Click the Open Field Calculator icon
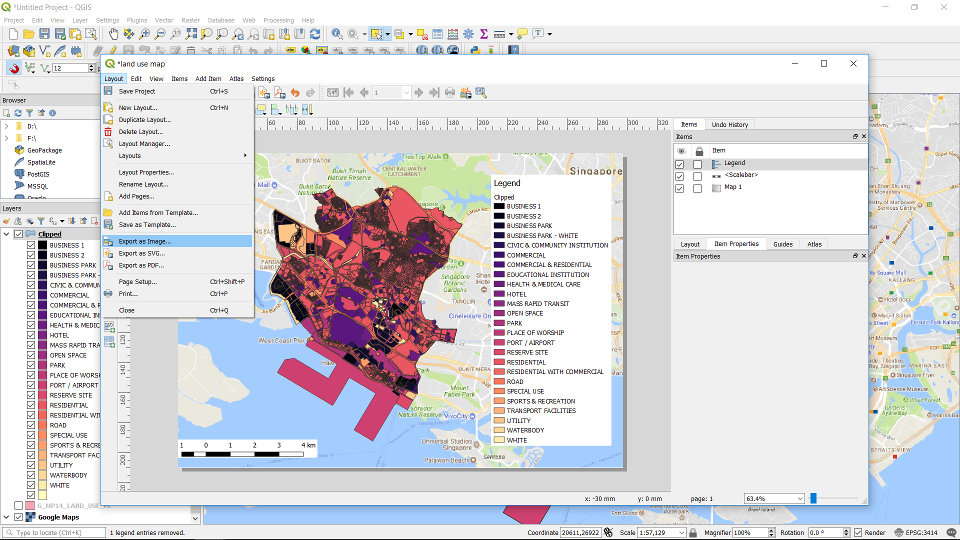960x540 pixels. click(452, 34)
